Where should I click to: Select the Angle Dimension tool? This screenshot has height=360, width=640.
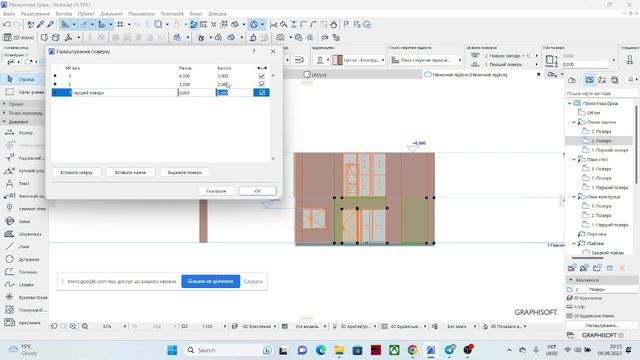pos(22,171)
